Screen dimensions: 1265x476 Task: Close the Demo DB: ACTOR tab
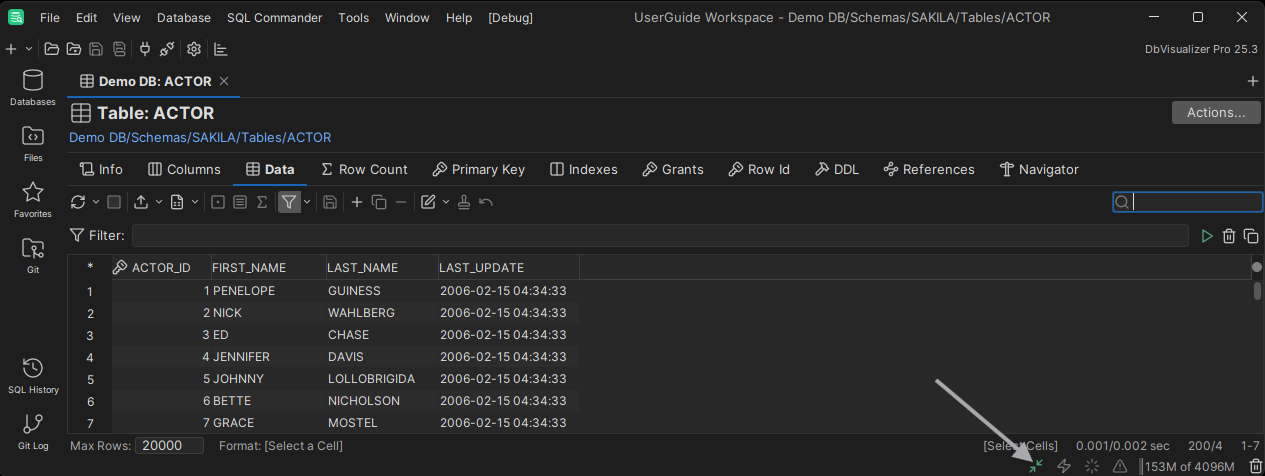point(224,81)
